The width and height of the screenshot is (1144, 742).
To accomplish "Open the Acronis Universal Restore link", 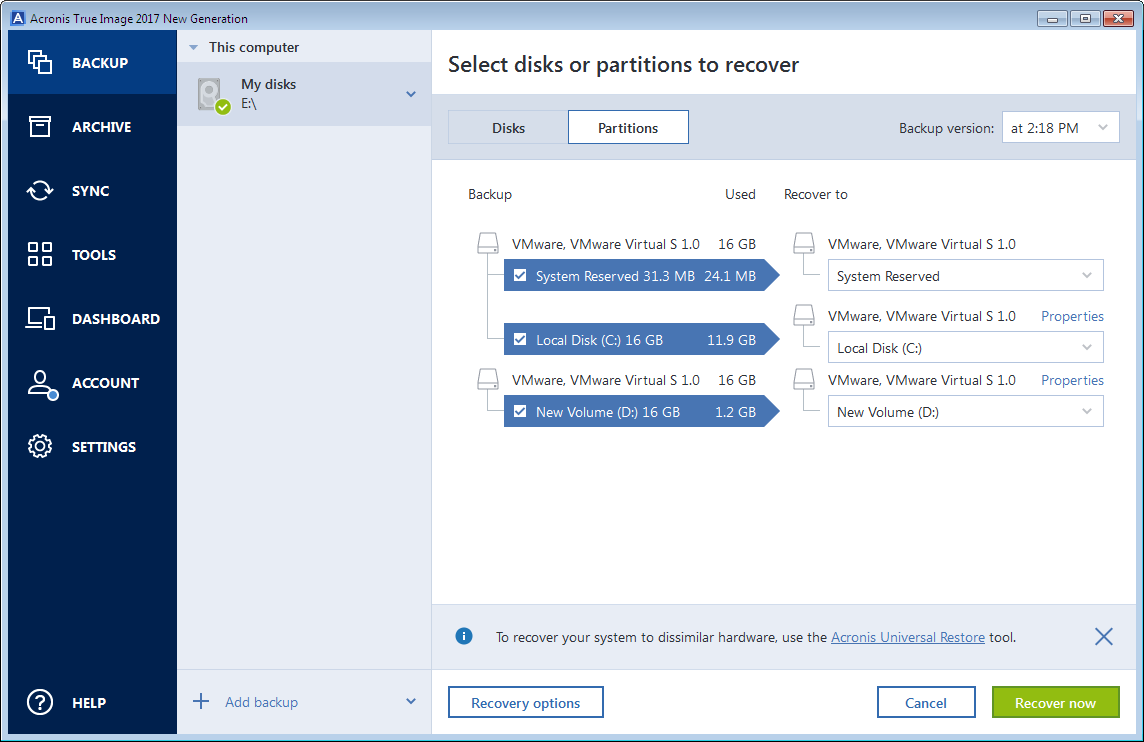I will (907, 637).
